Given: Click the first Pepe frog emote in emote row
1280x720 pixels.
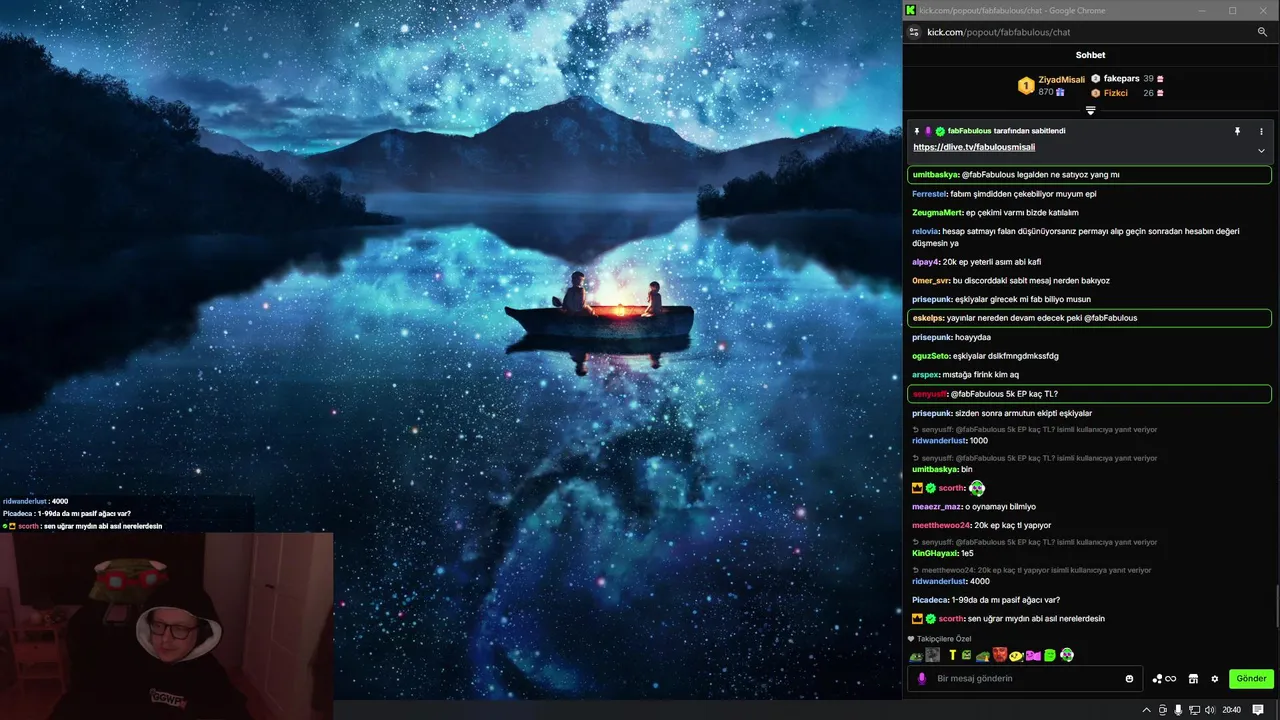Looking at the screenshot, I should coord(916,656).
